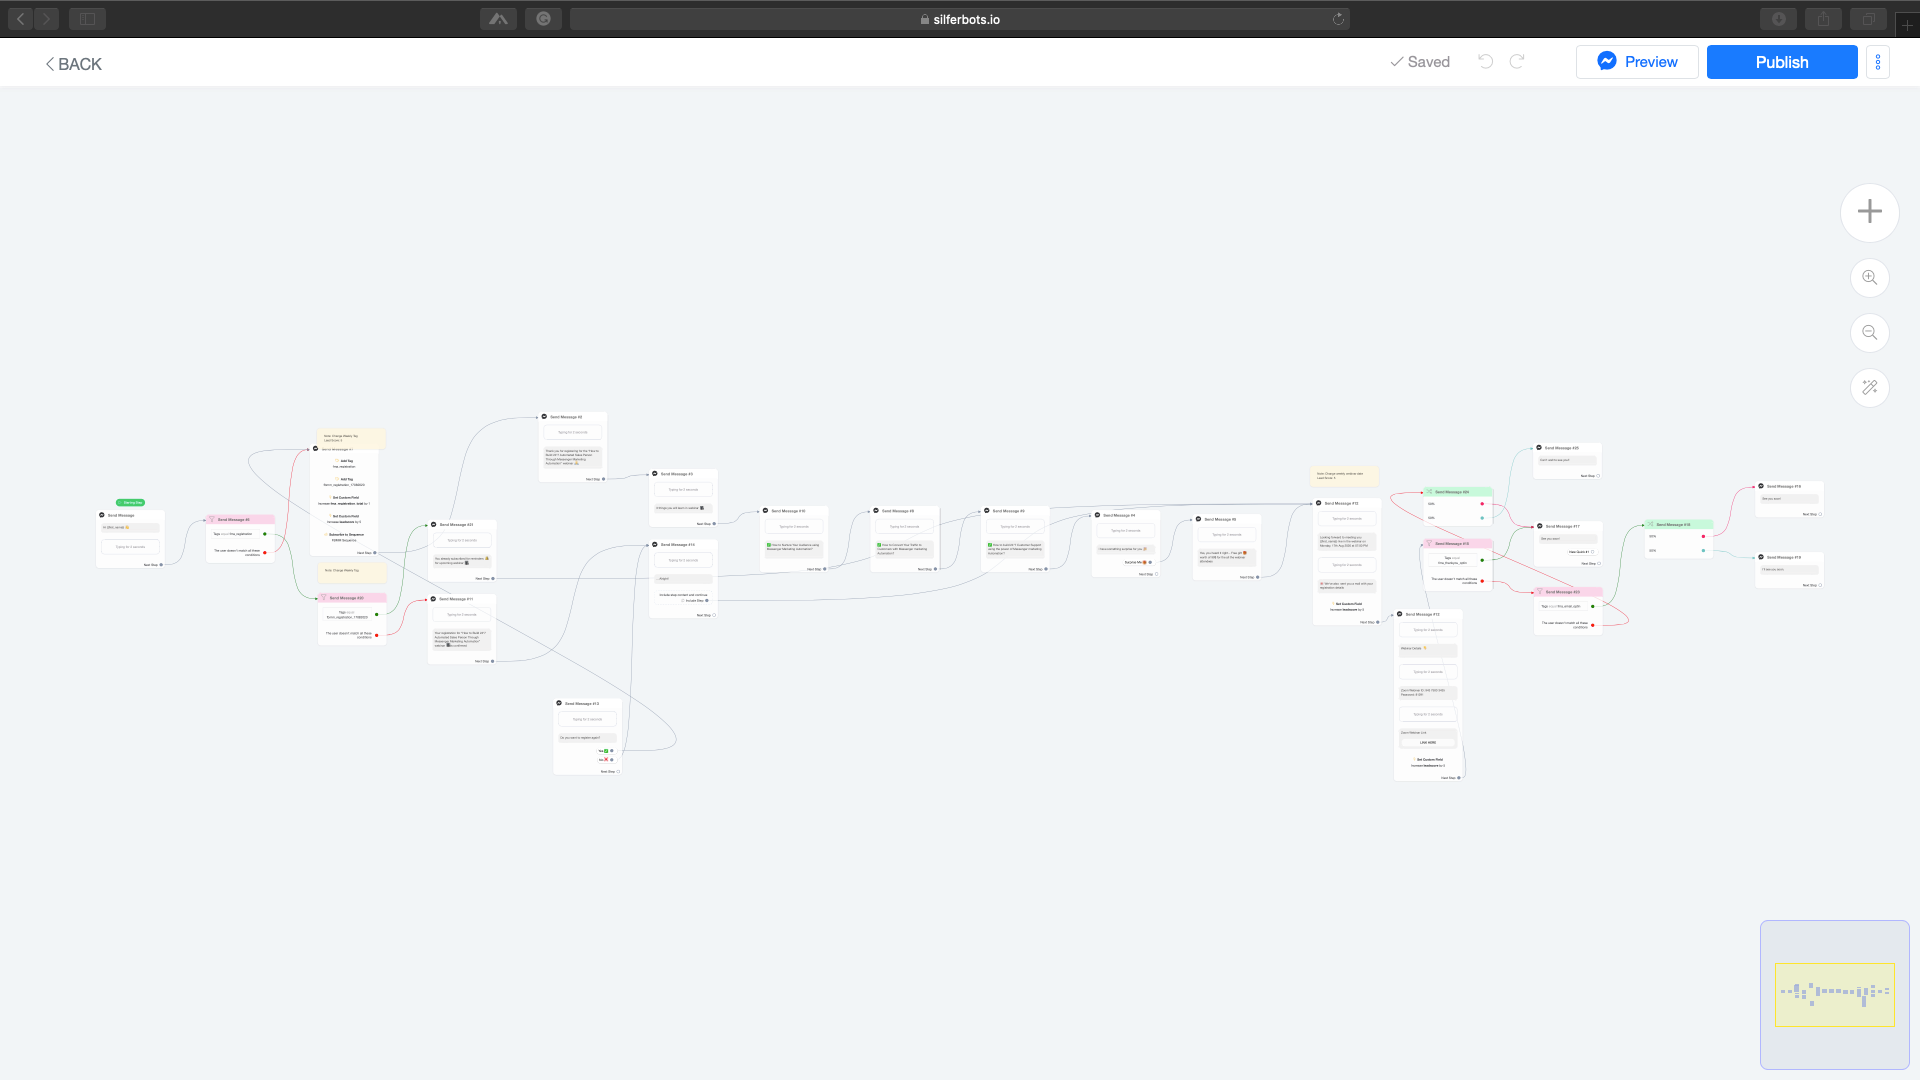
Task: Click the Safari sidebar toggle icon
Action: (x=87, y=19)
